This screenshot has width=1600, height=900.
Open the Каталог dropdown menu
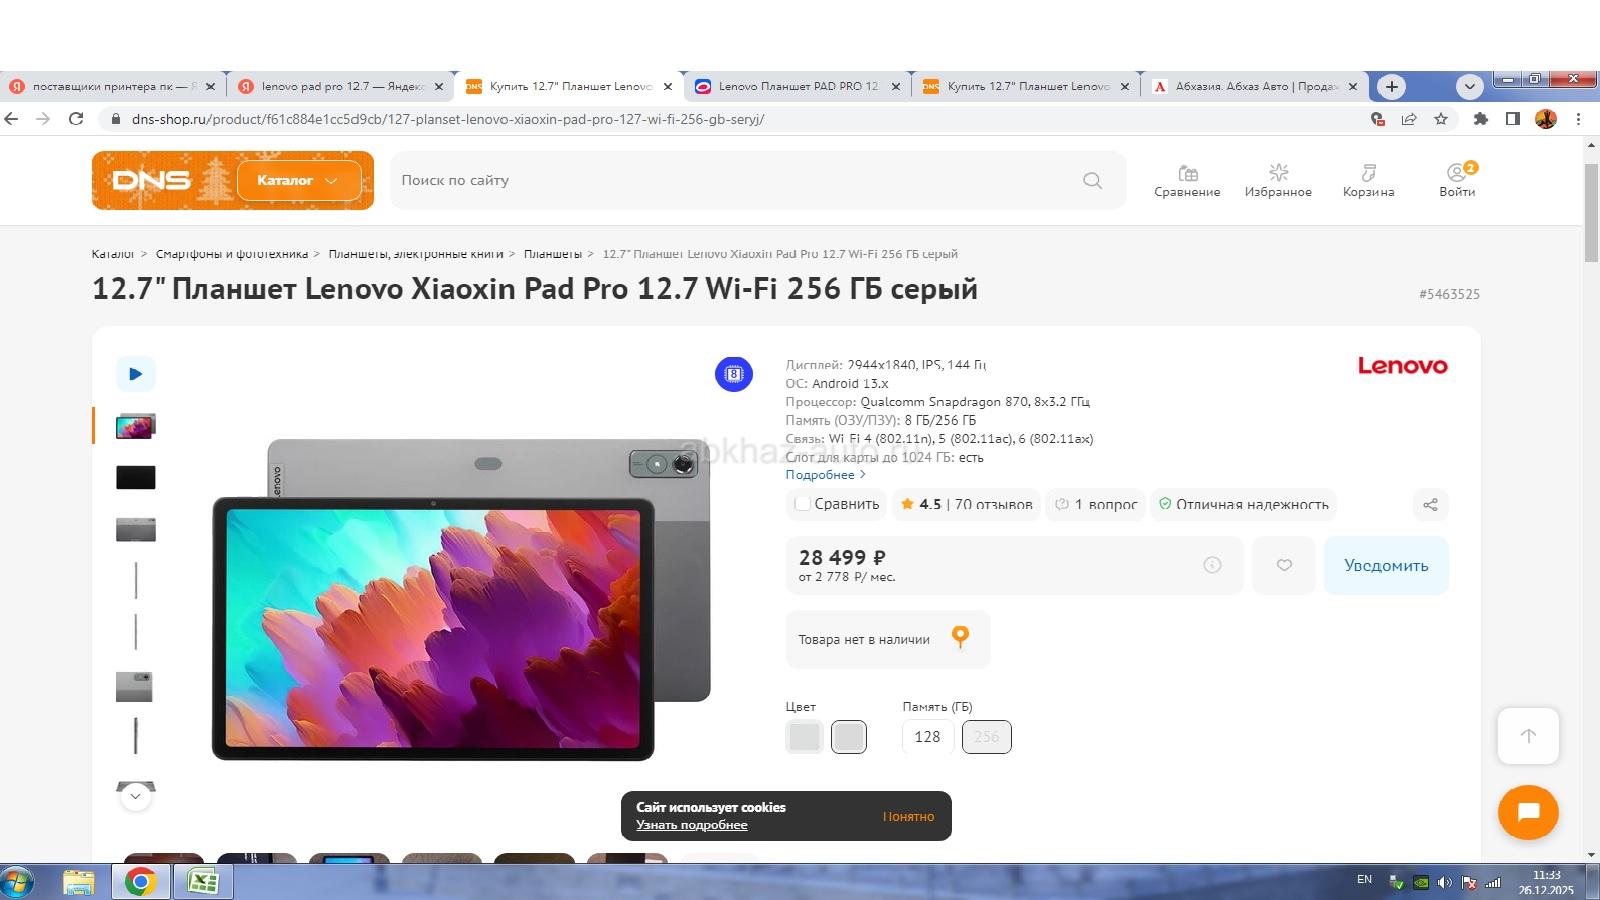click(x=298, y=181)
